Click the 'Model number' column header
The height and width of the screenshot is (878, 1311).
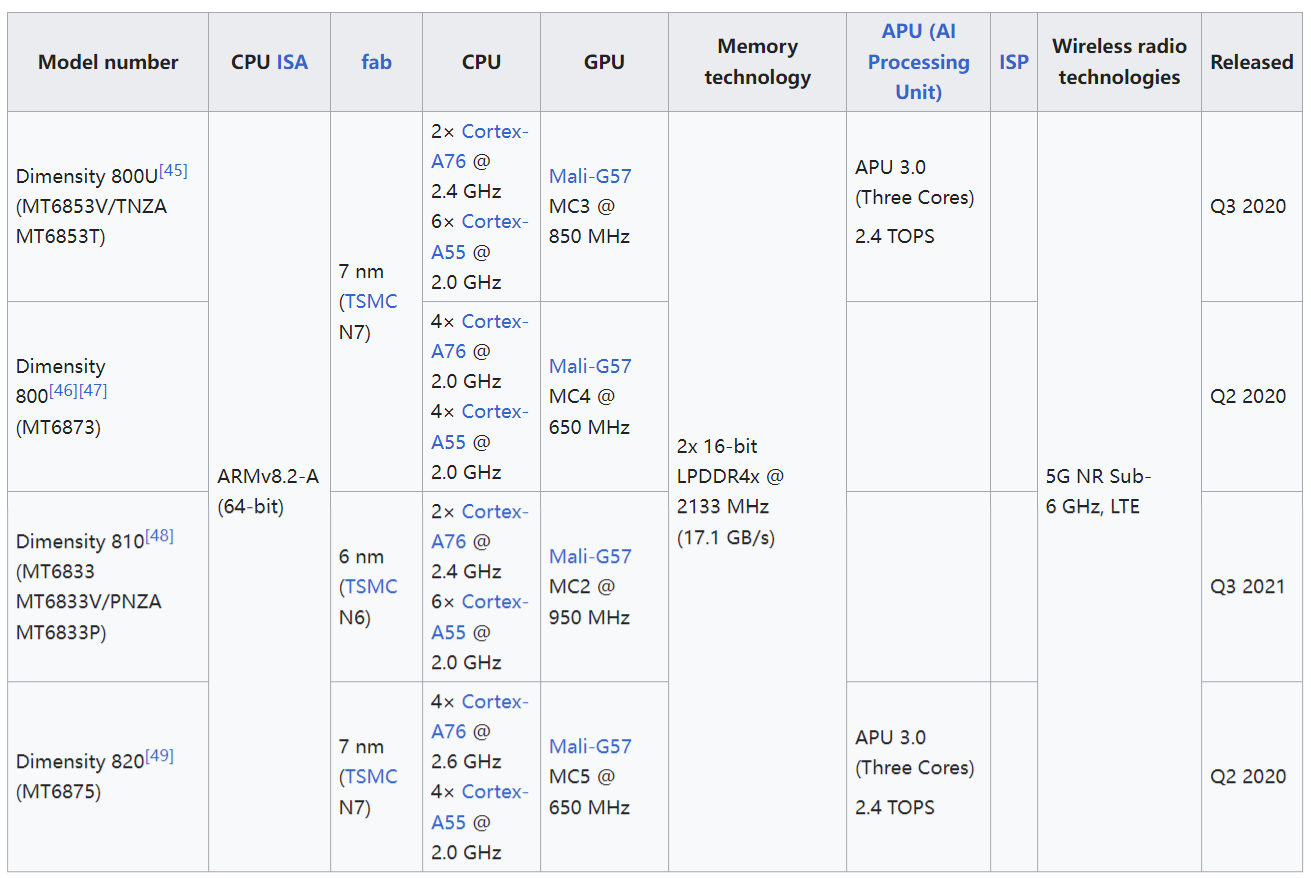[108, 62]
